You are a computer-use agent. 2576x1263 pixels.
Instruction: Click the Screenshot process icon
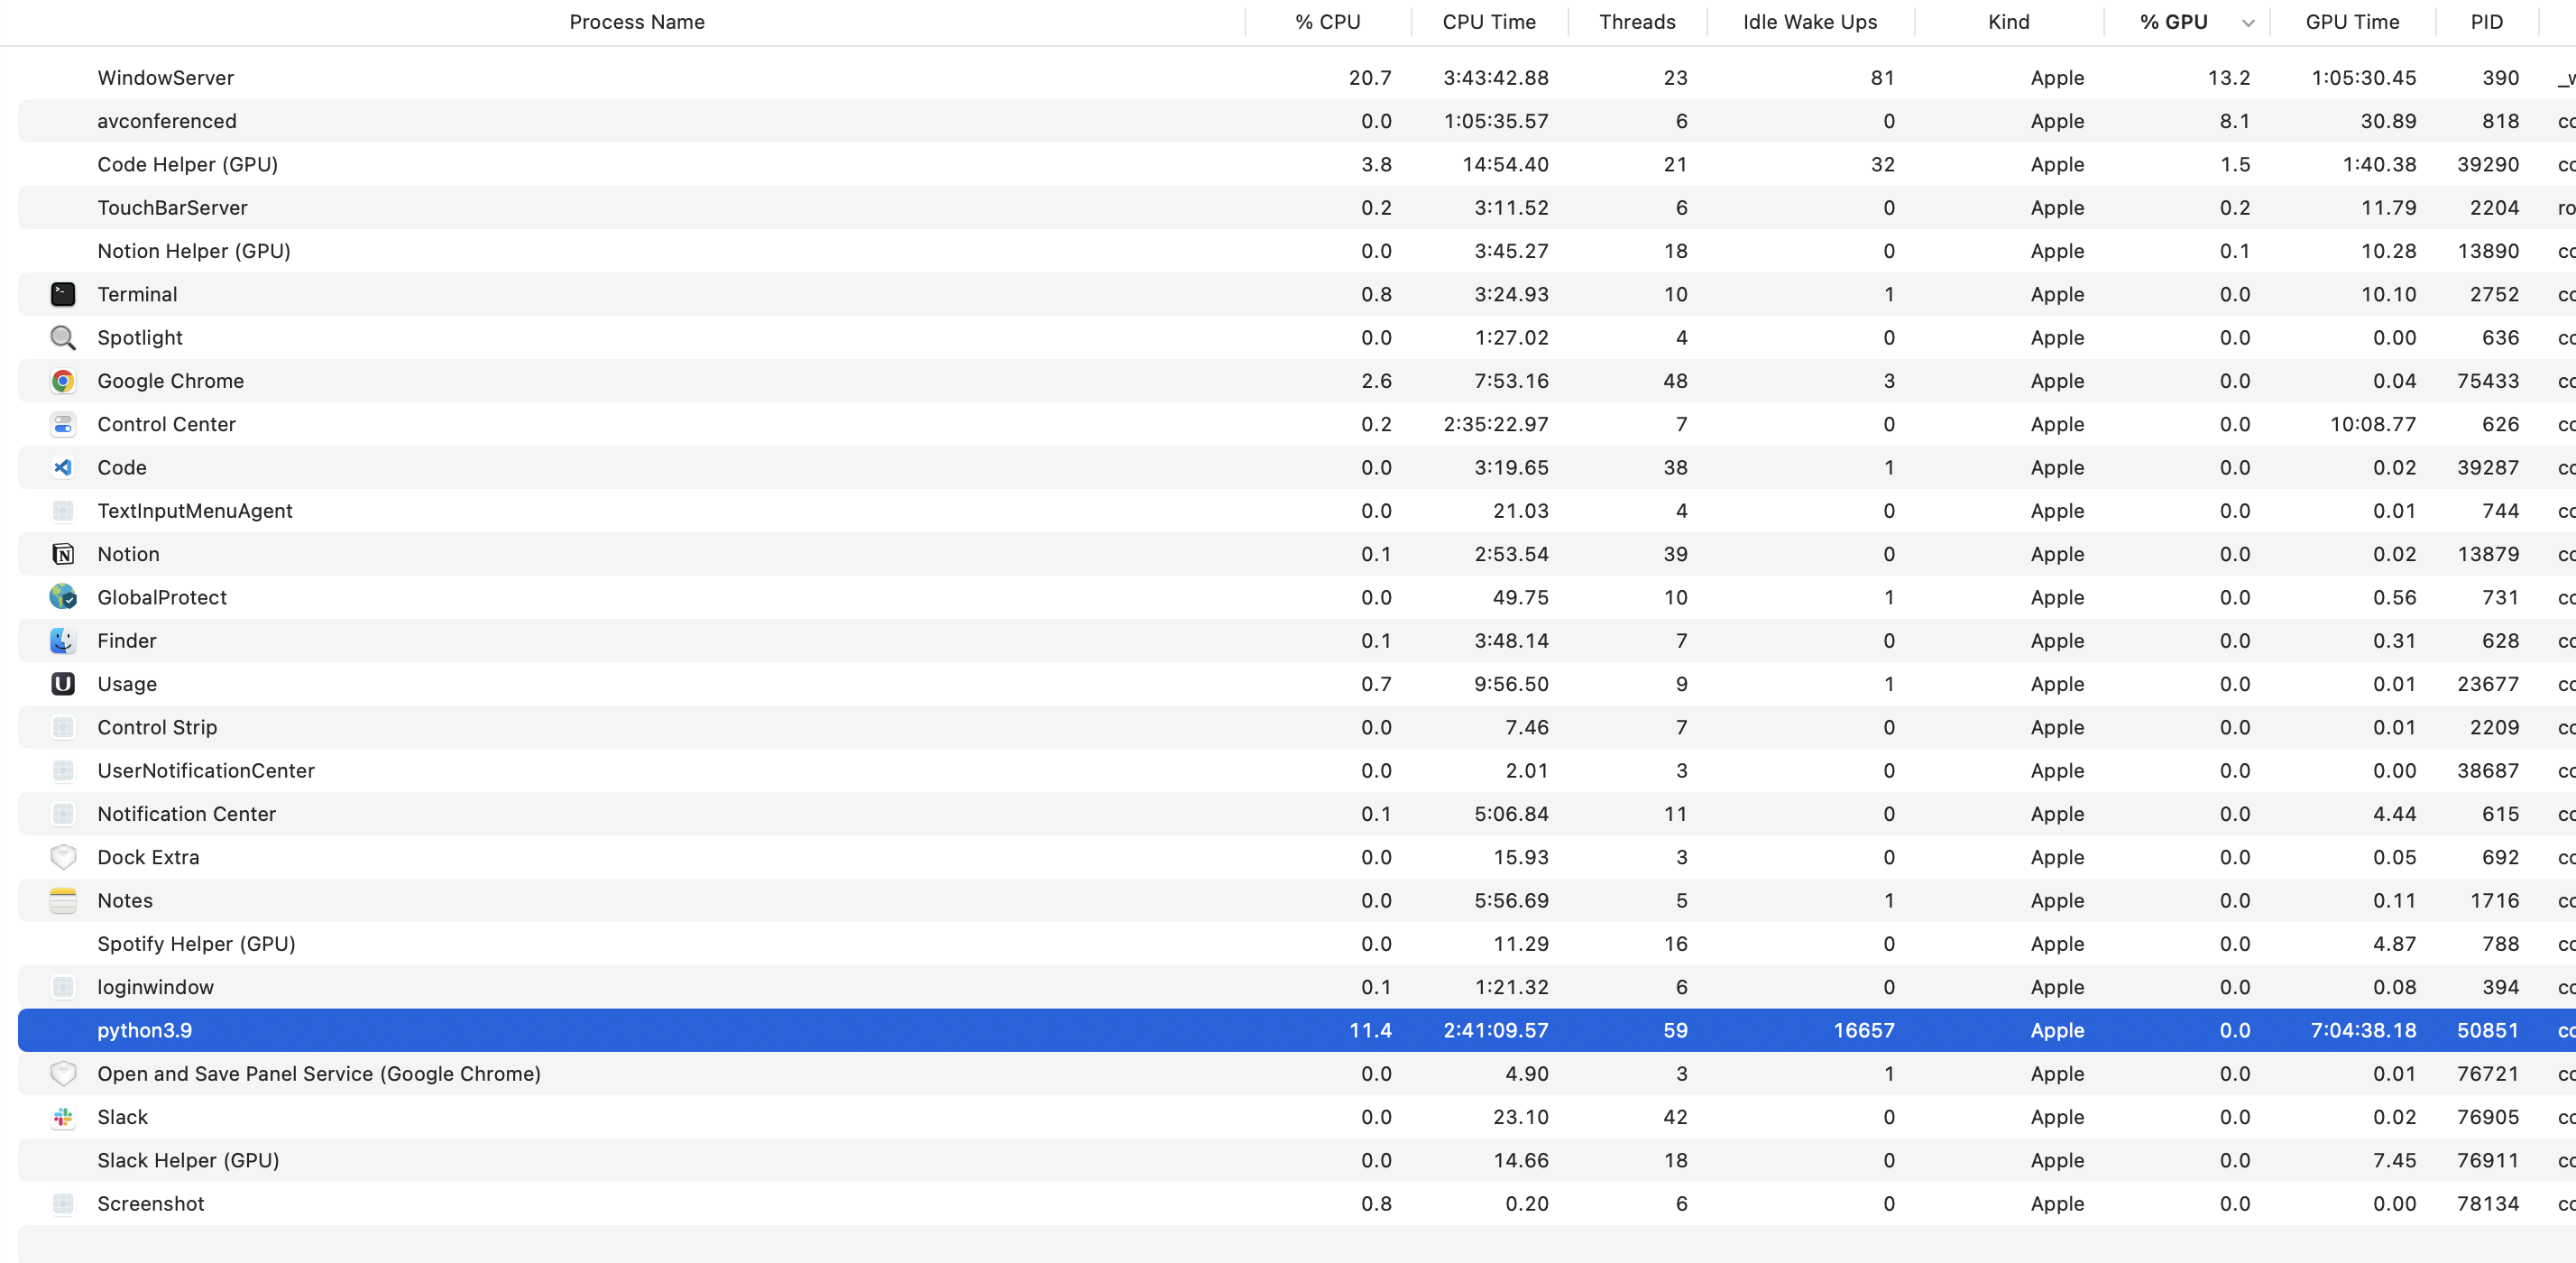point(63,1203)
